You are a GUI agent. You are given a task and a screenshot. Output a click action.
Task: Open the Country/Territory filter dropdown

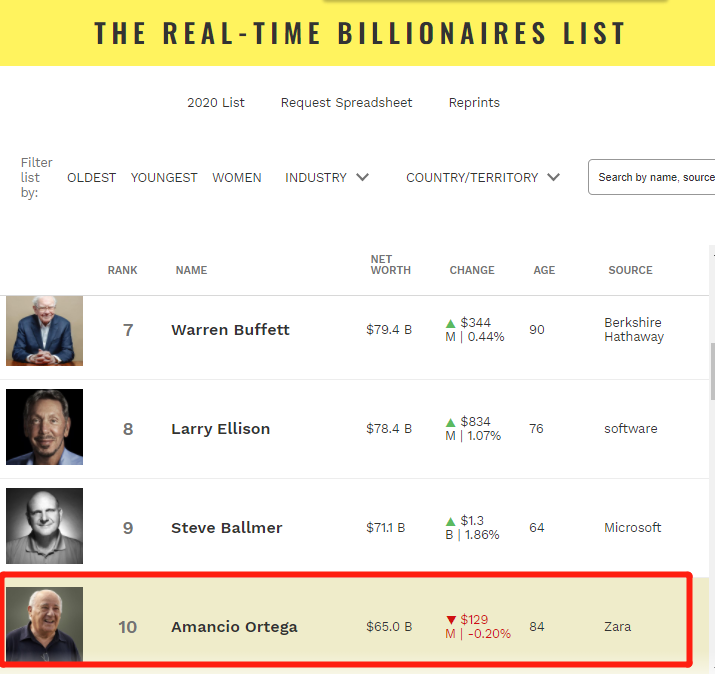click(x=482, y=177)
